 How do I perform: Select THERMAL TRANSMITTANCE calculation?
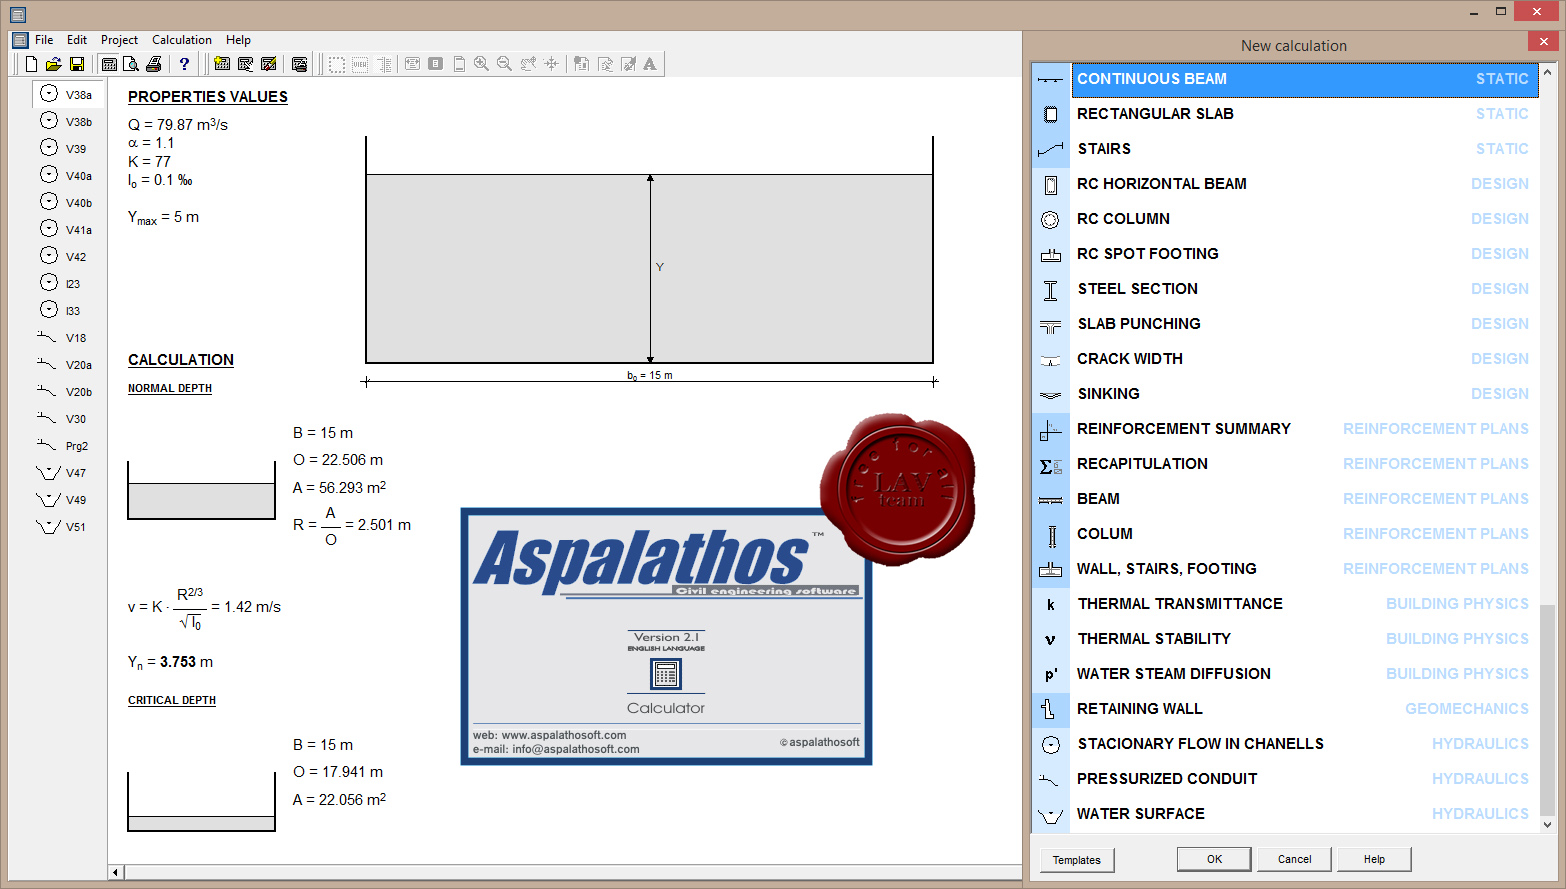click(1285, 604)
